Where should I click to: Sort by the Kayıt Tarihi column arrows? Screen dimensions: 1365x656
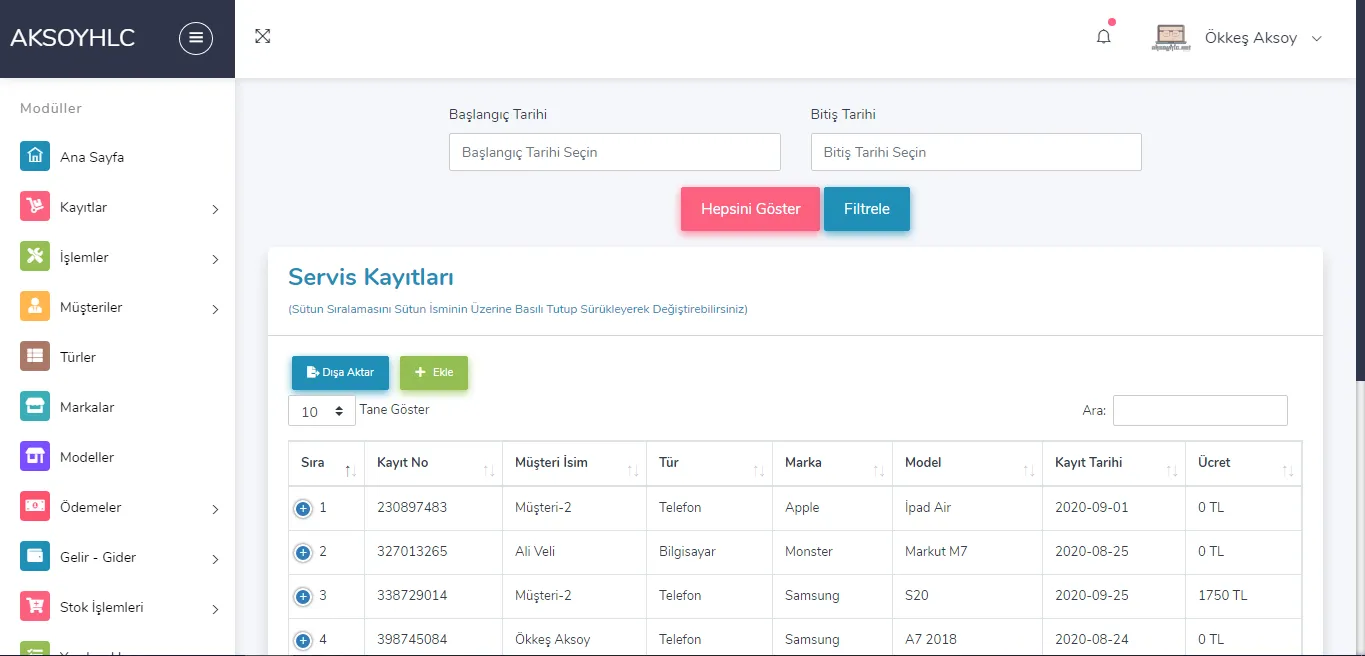tap(1172, 470)
